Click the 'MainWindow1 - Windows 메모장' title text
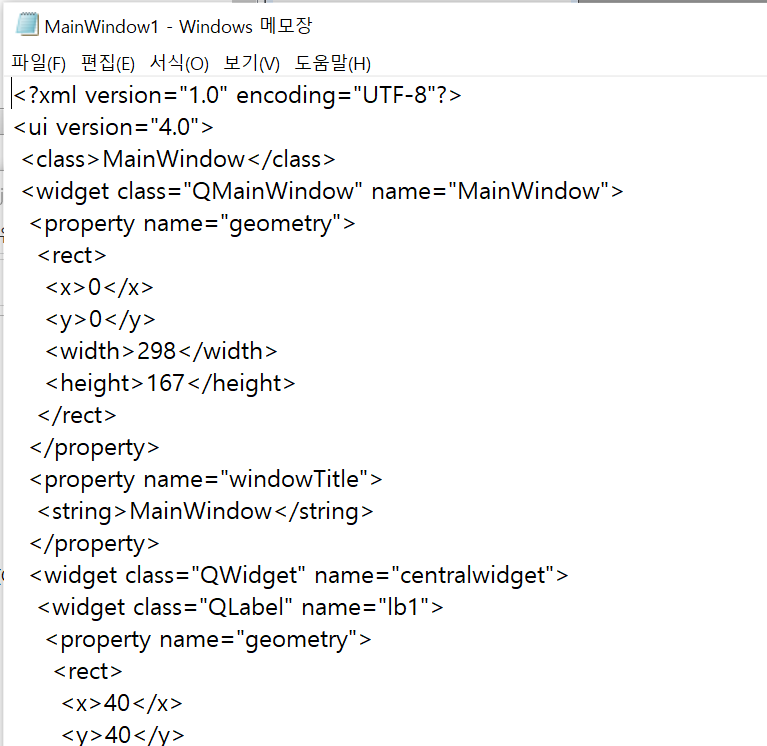The image size is (767, 746). pos(178,26)
